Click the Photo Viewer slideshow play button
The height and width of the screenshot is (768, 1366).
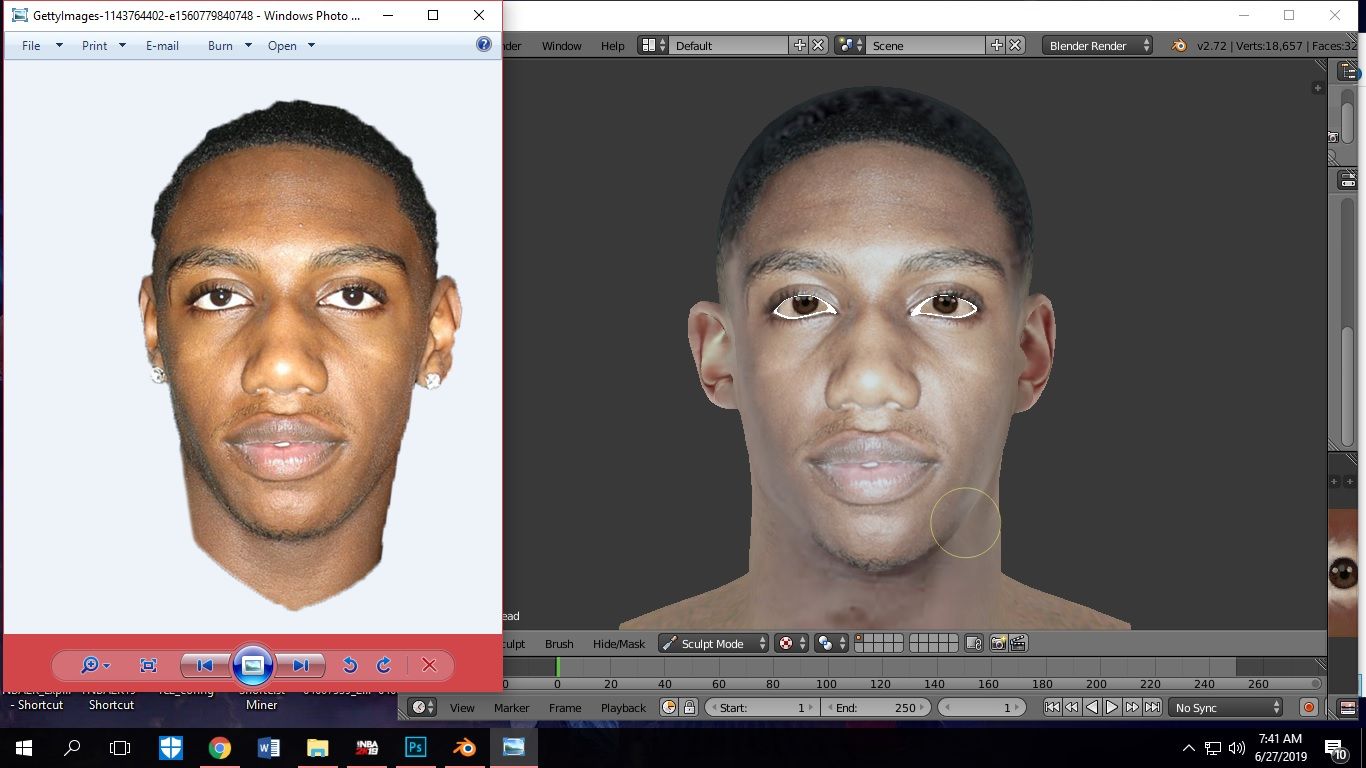coord(253,665)
